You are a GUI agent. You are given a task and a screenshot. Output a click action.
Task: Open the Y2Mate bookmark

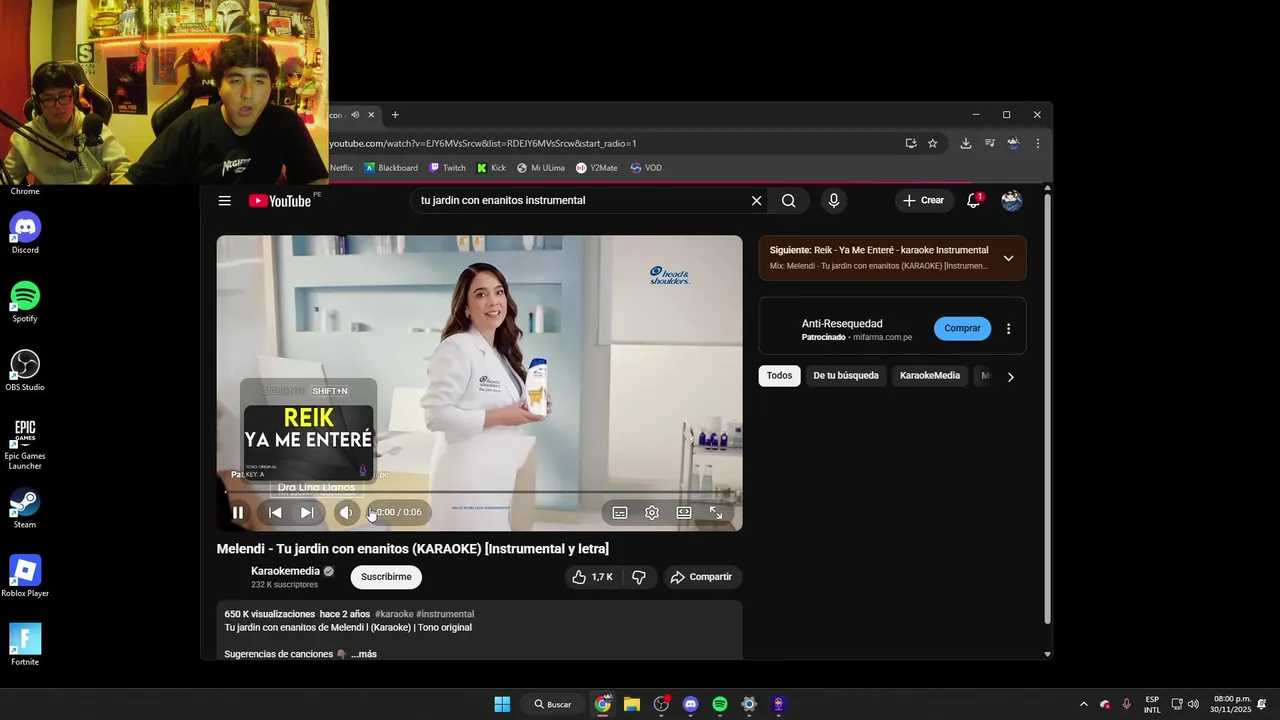(597, 168)
